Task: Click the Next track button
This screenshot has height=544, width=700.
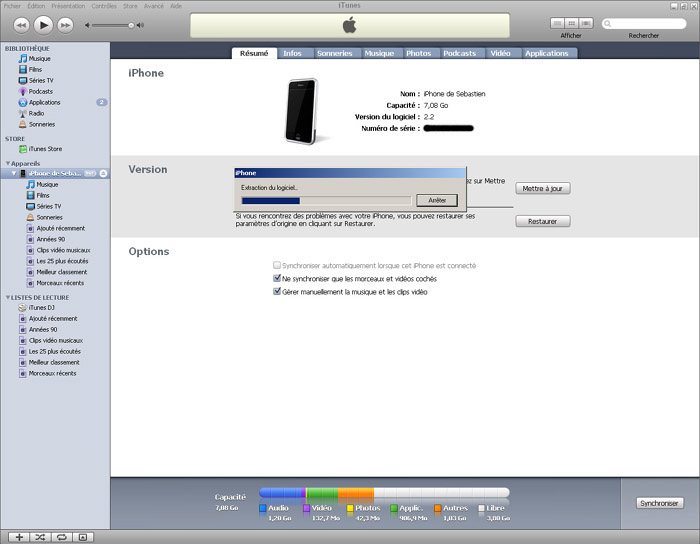Action: [x=65, y=24]
